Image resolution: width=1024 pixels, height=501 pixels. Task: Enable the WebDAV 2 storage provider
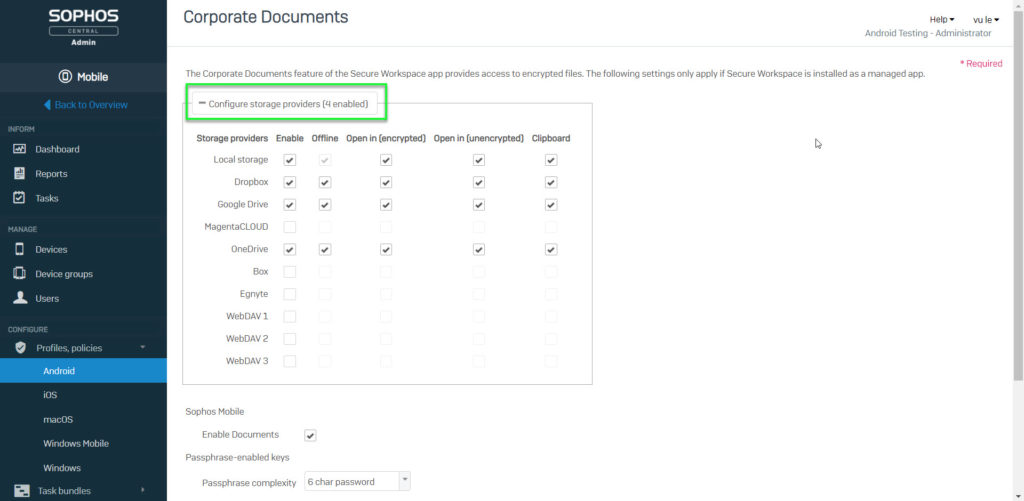tap(290, 339)
